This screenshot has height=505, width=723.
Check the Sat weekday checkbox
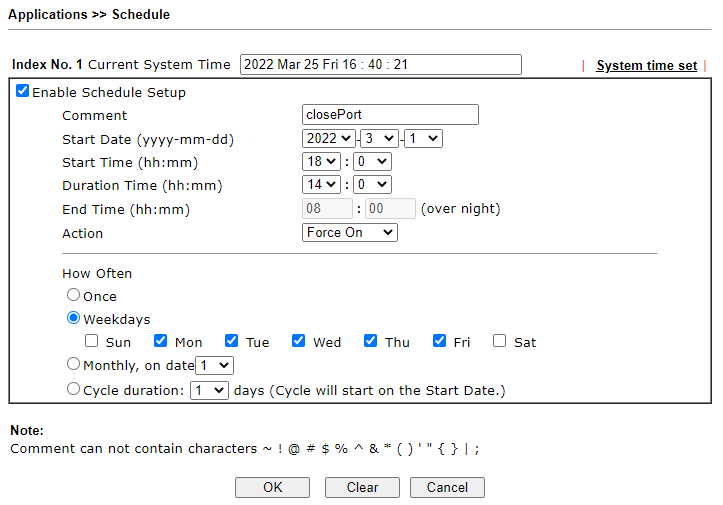point(499,341)
